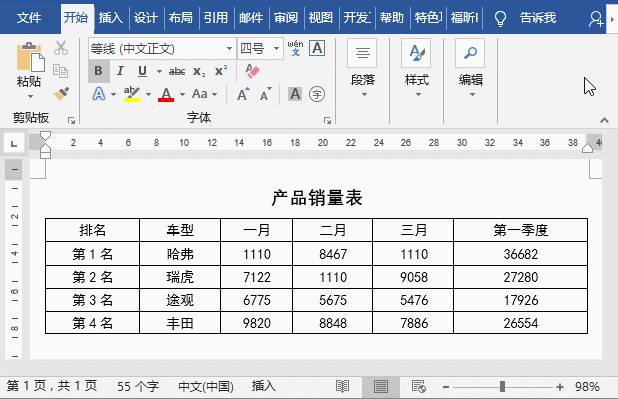Switch to Read Mode view icon

coord(342,387)
